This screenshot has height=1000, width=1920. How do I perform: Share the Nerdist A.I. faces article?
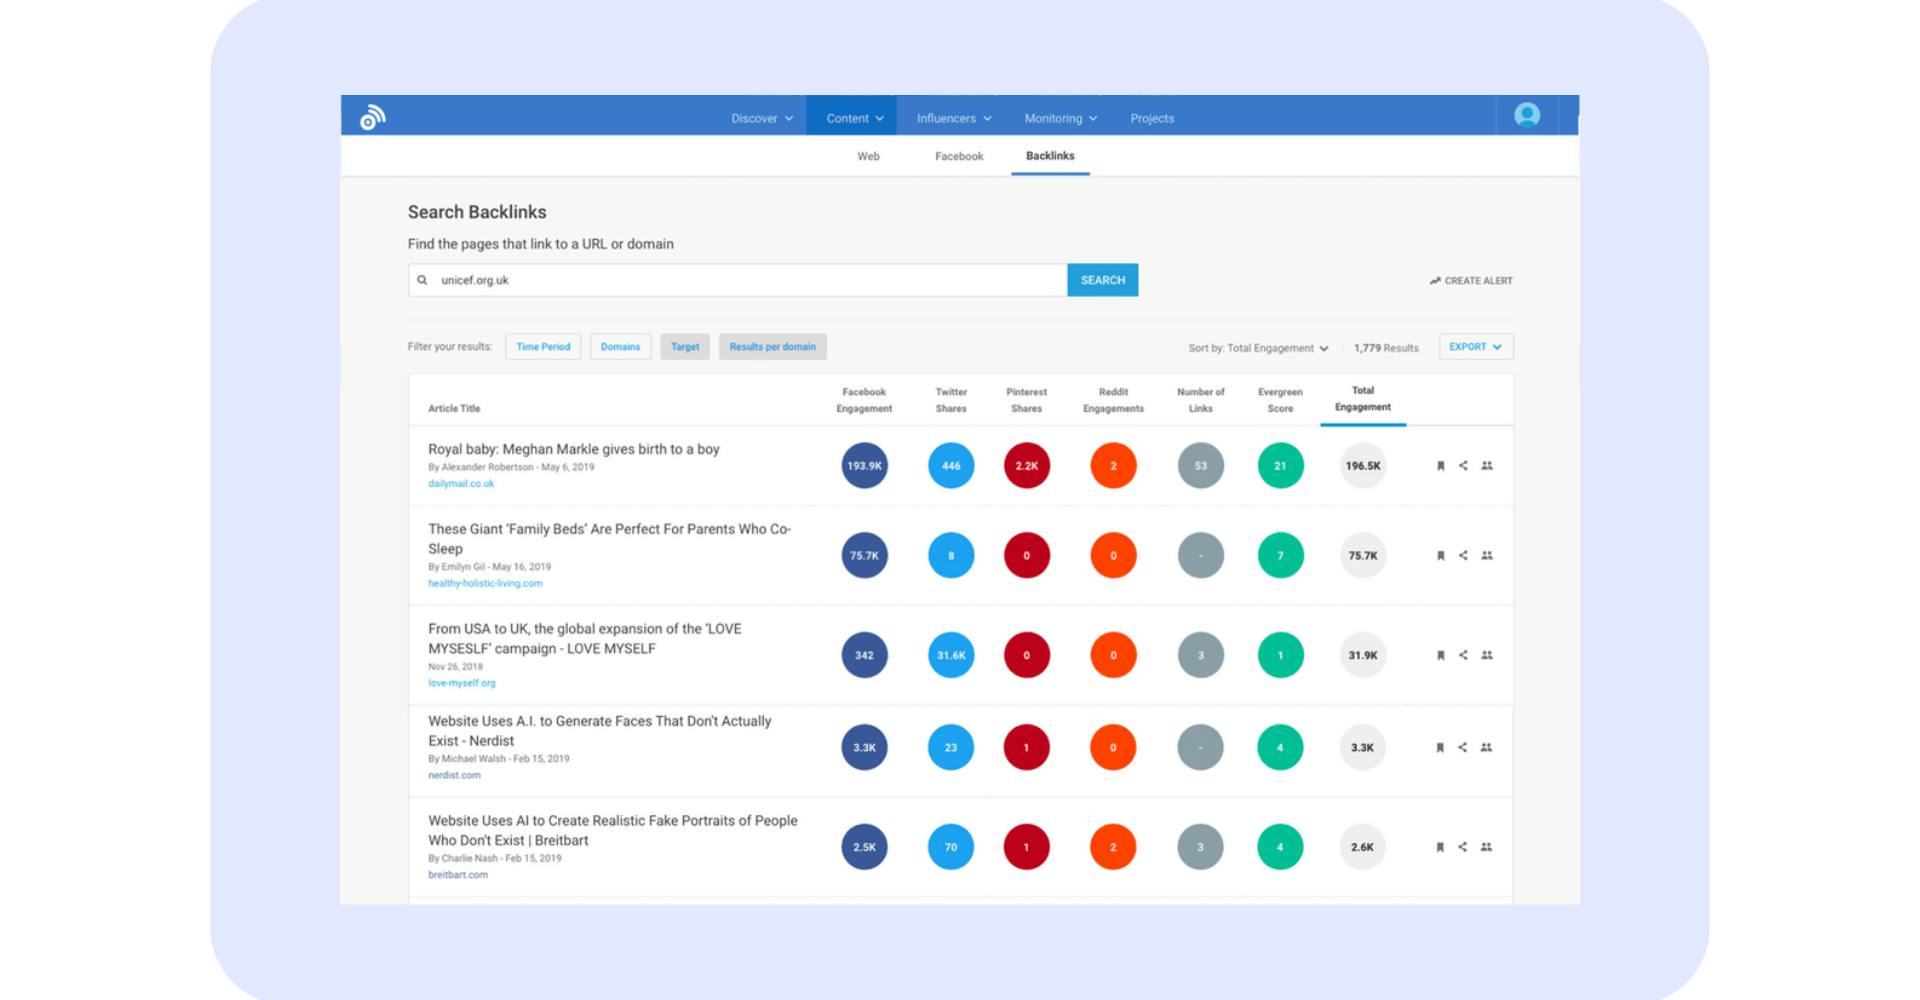[1463, 747]
